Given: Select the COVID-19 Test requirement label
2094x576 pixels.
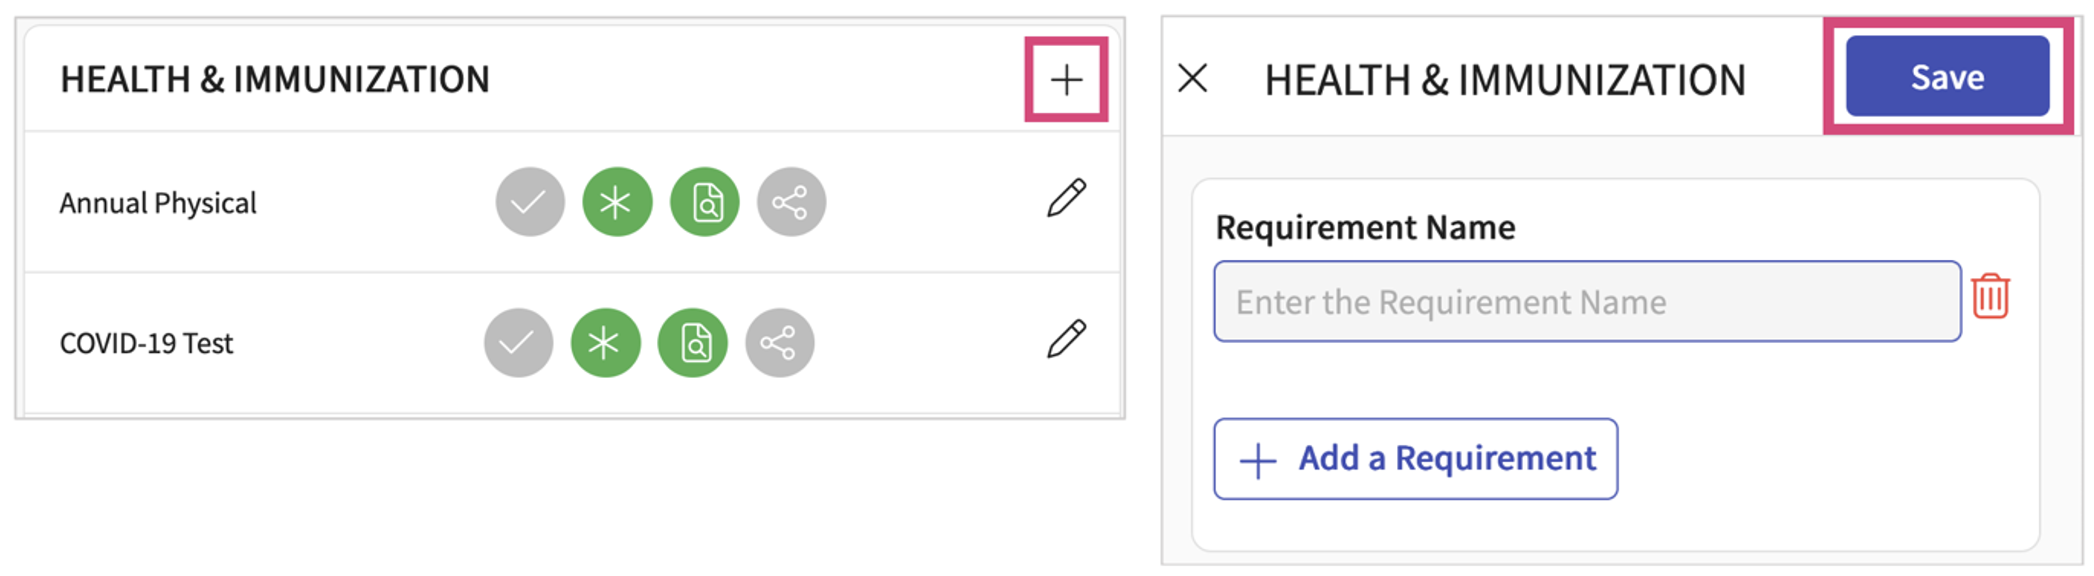Looking at the screenshot, I should pos(146,344).
